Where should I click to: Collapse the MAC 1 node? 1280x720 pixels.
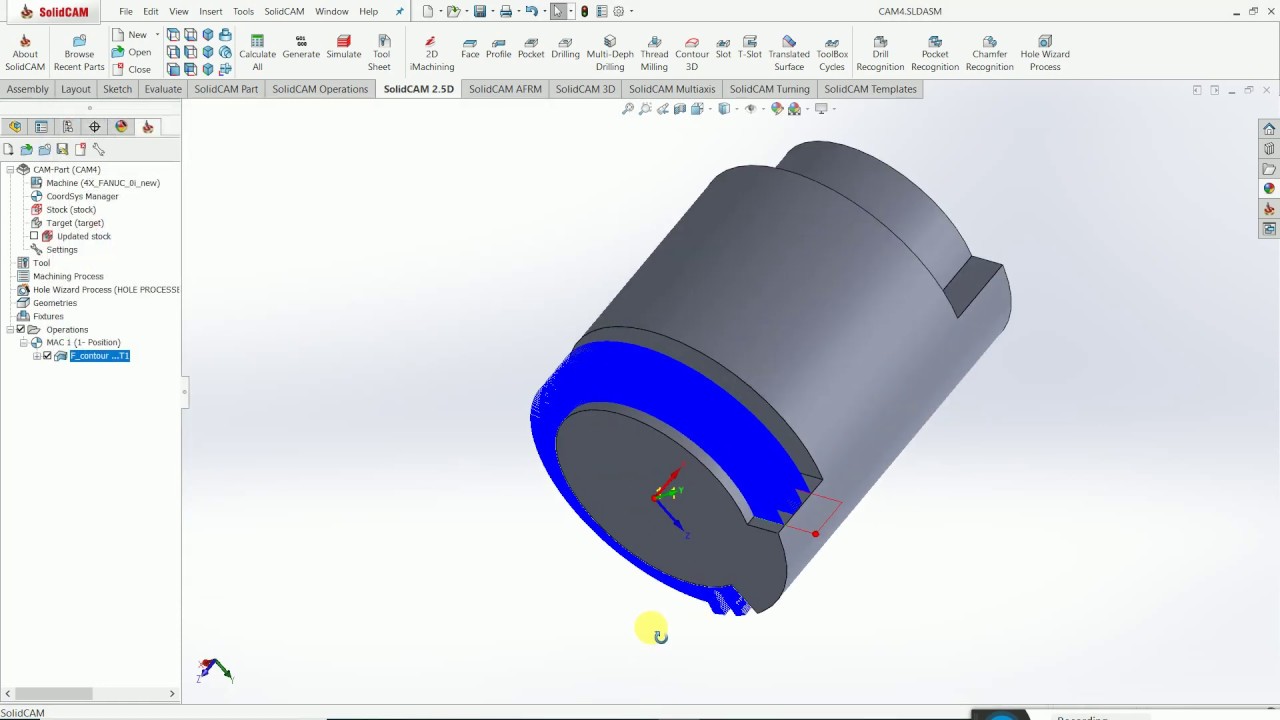[x=23, y=342]
